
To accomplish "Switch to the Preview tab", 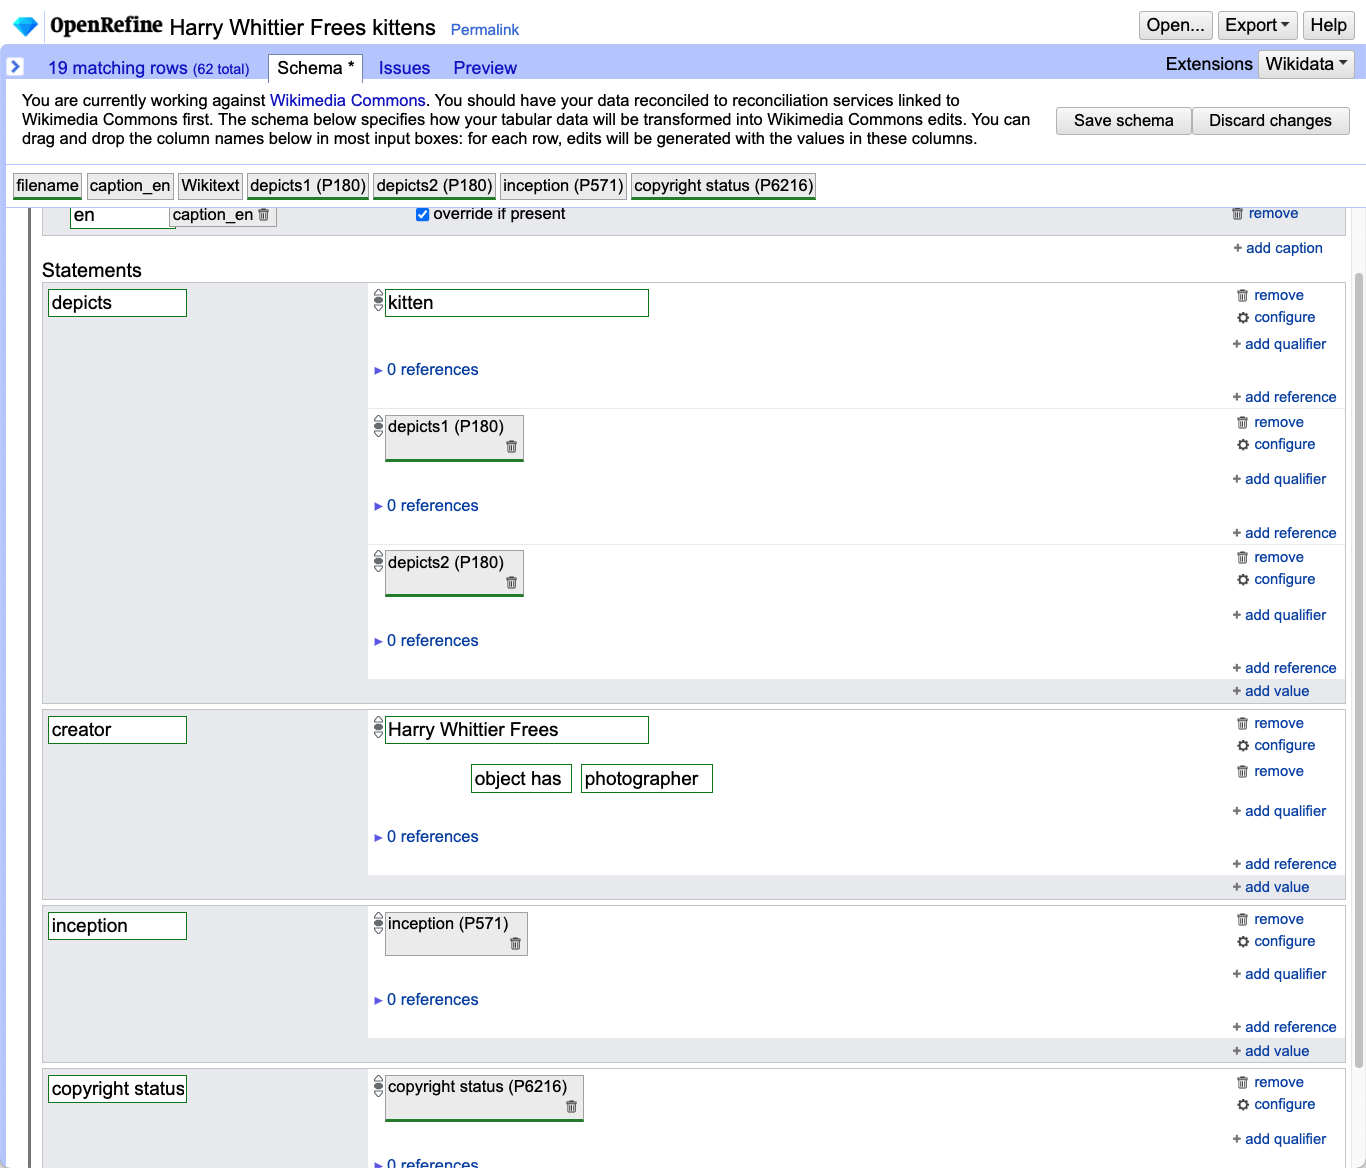I will coord(485,67).
